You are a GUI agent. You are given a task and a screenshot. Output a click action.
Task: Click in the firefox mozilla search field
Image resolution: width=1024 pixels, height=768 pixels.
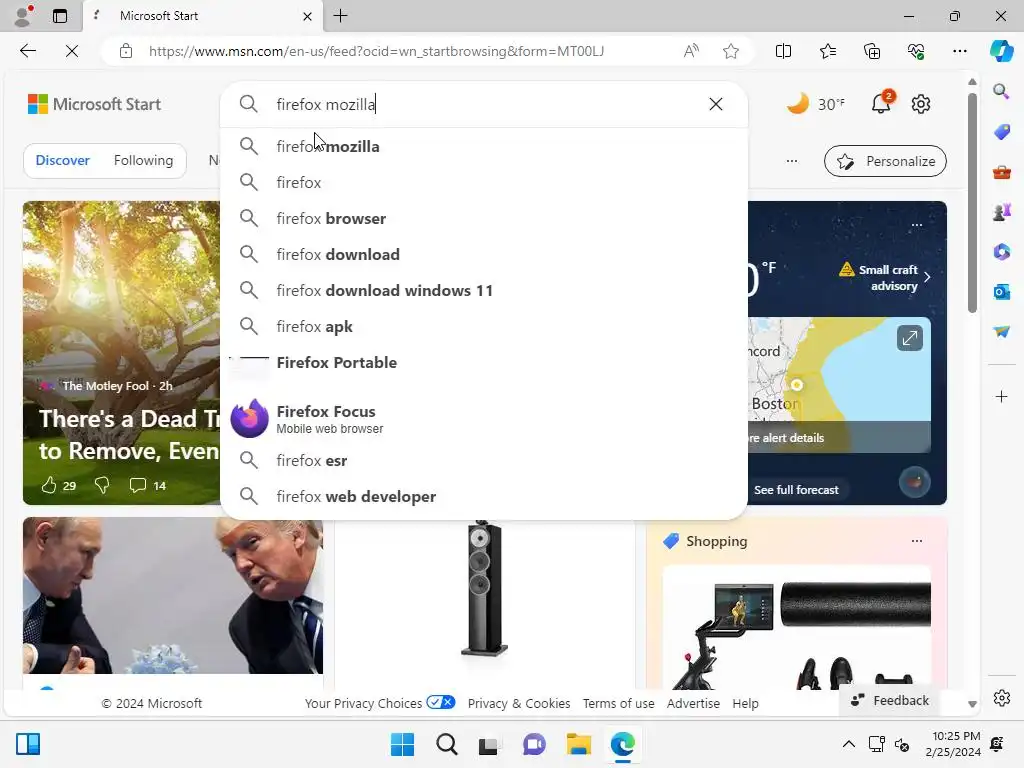coord(483,104)
